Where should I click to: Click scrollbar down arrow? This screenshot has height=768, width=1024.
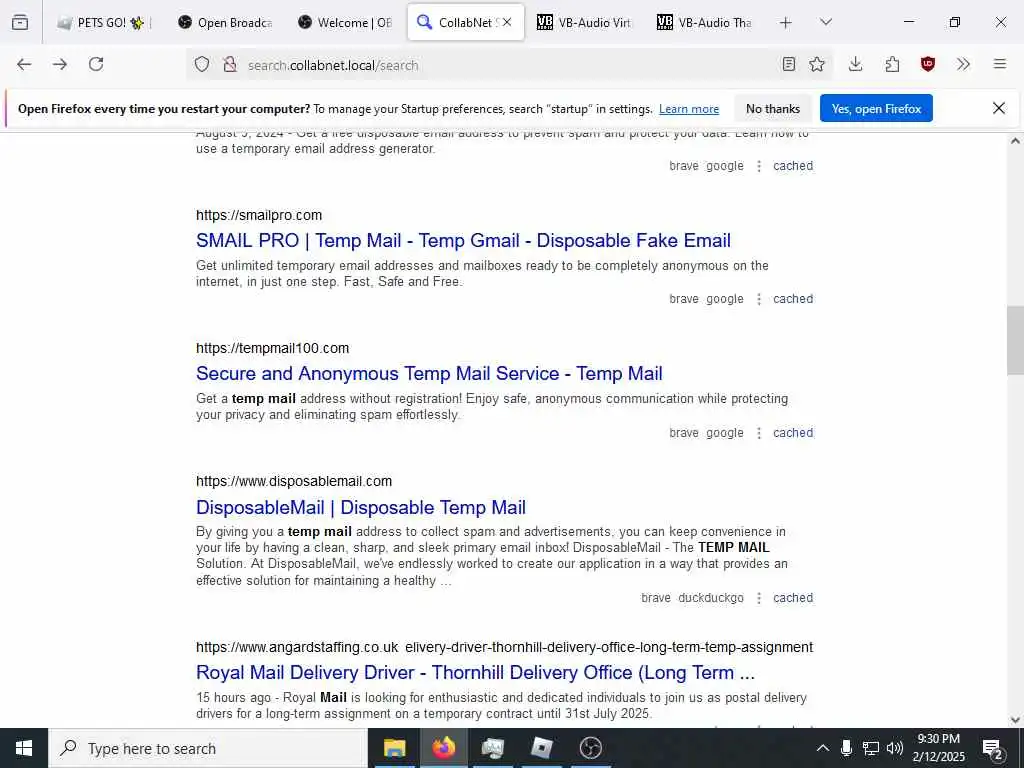pyautogui.click(x=1015, y=720)
